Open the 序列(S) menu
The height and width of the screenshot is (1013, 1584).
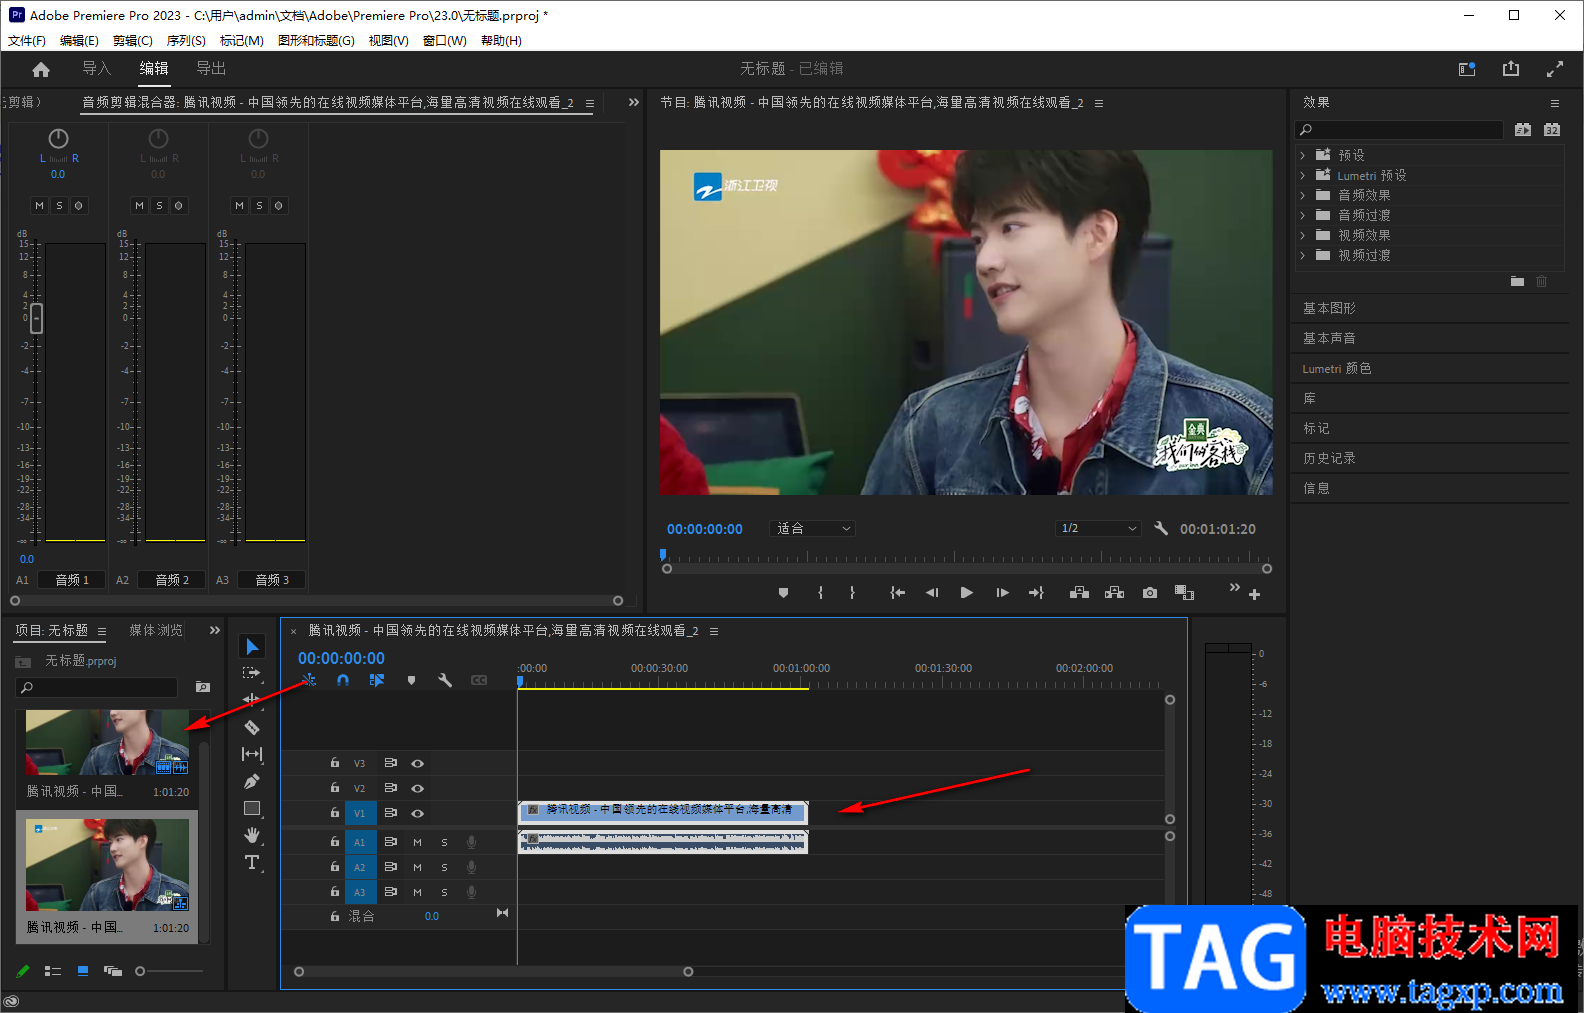186,41
